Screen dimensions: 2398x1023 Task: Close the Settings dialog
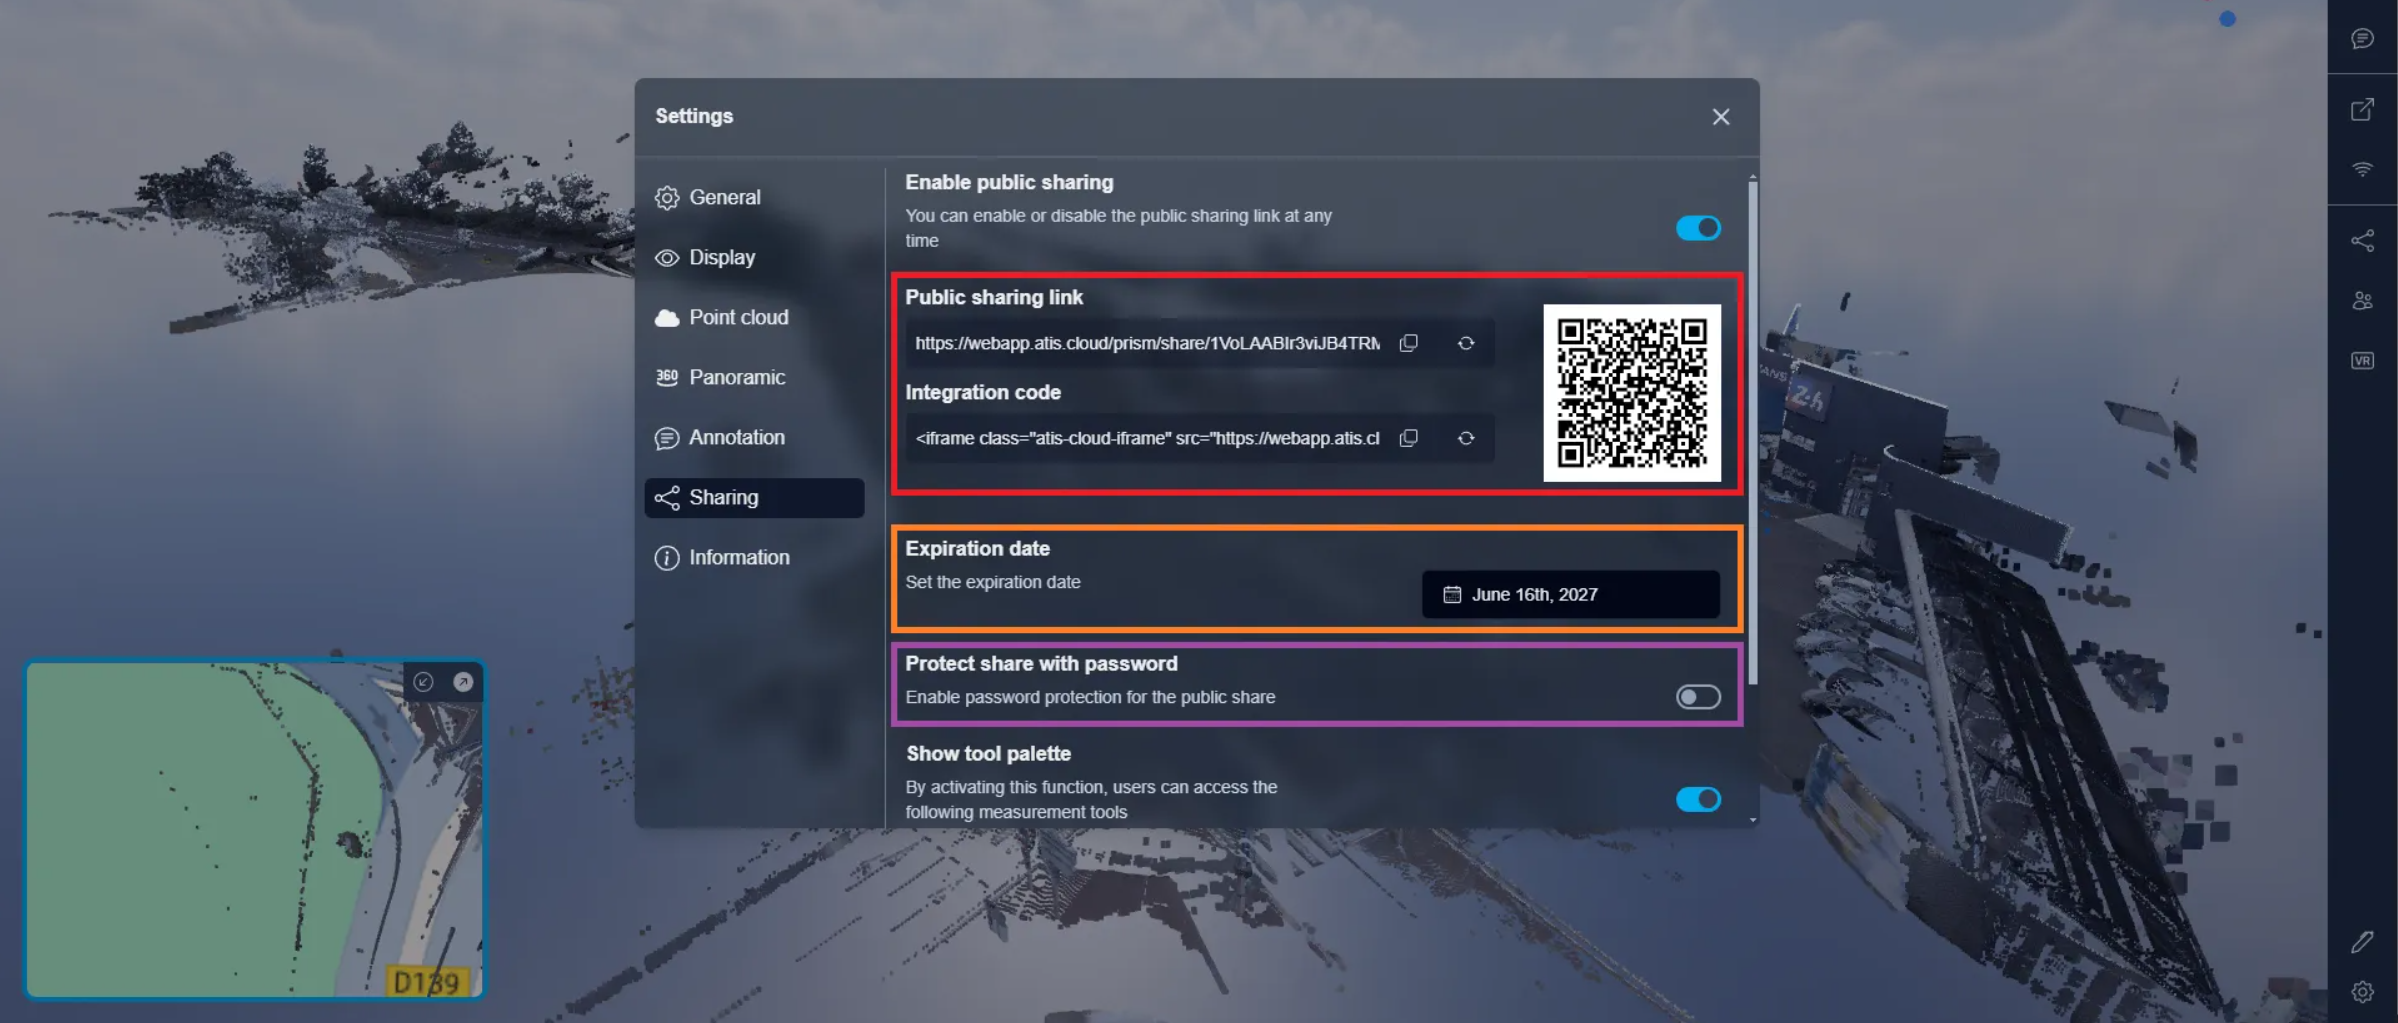[1720, 117]
